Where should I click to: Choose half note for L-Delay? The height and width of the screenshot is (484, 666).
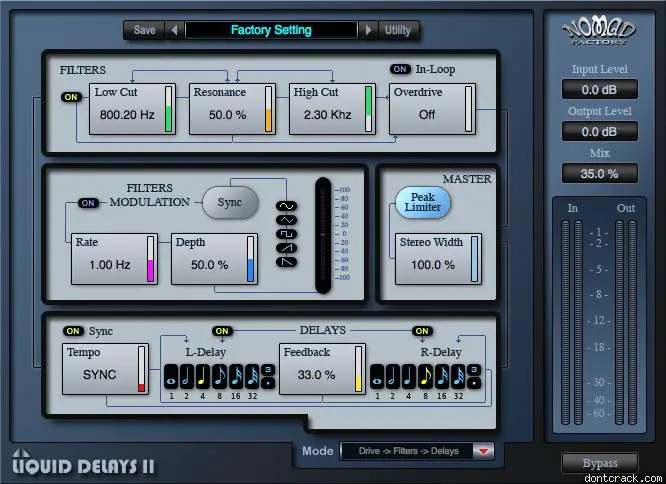click(x=187, y=376)
